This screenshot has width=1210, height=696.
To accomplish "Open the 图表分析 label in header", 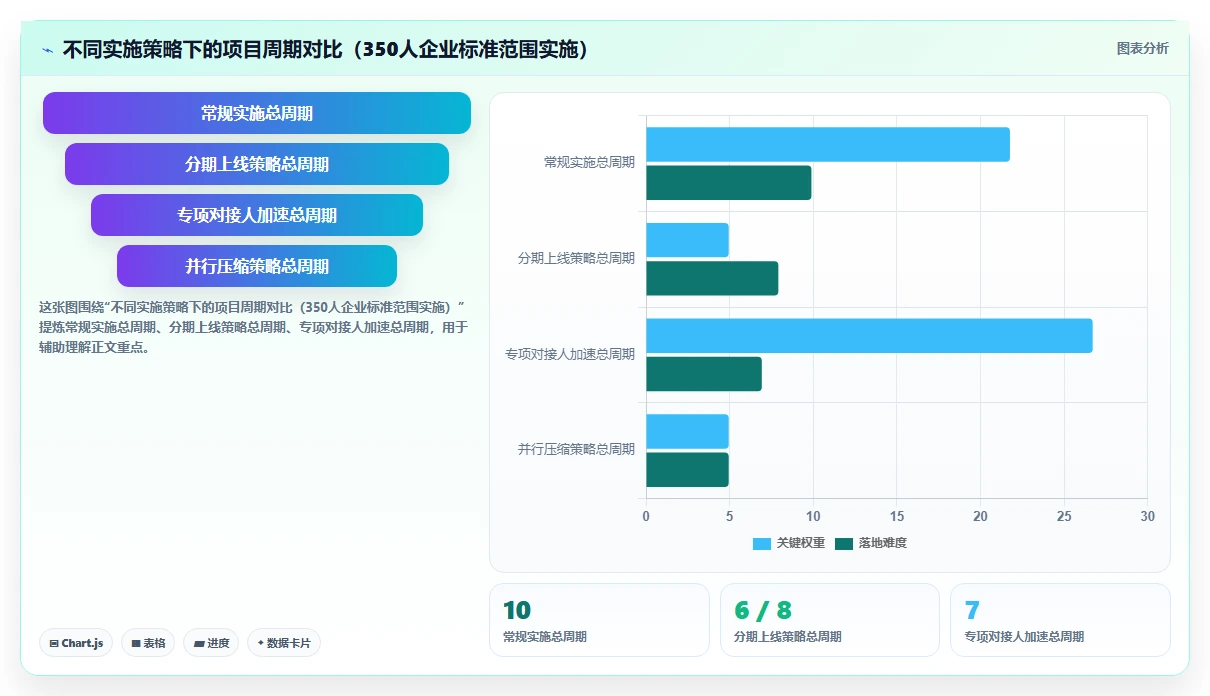I will 1142,48.
